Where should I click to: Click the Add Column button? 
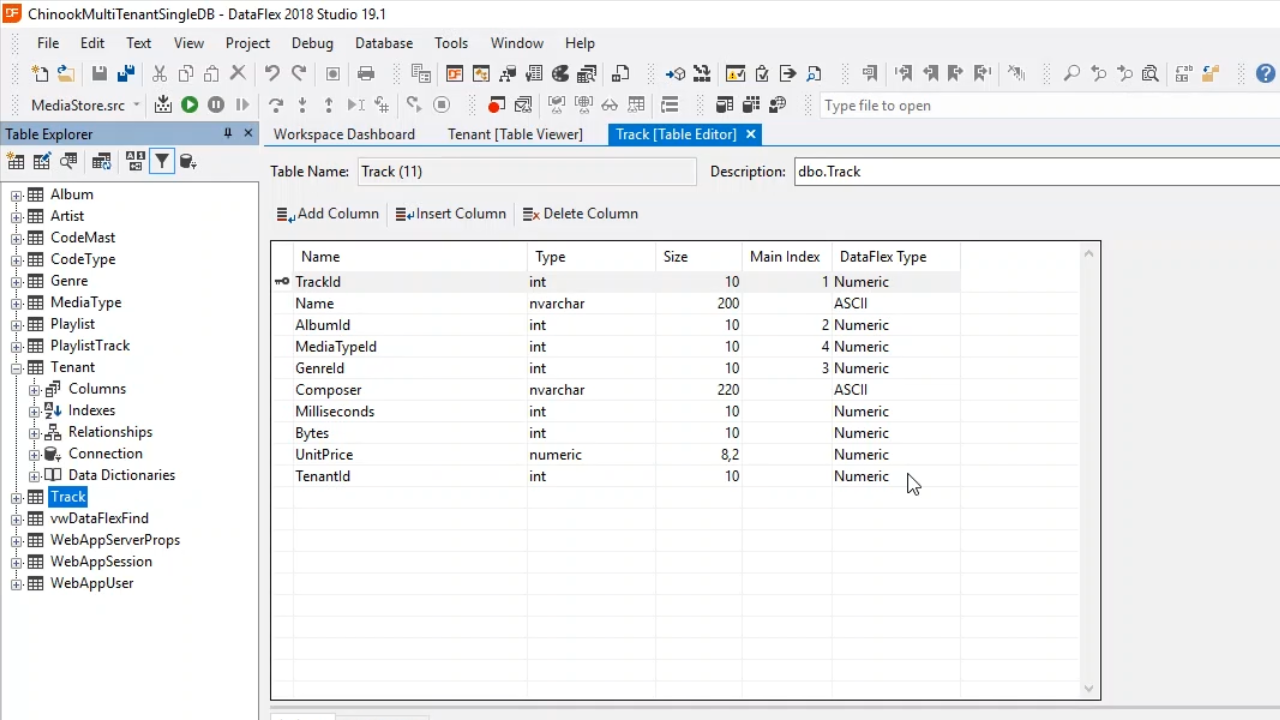click(x=328, y=214)
